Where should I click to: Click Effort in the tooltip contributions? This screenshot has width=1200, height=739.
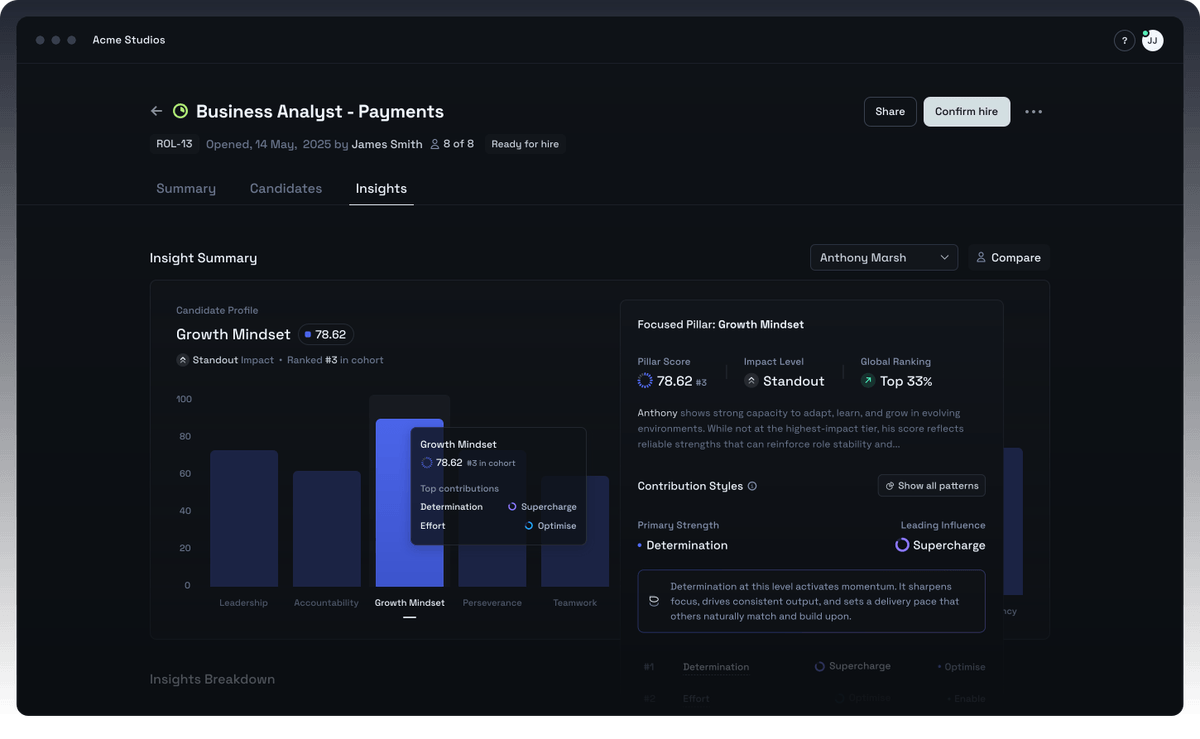point(431,525)
